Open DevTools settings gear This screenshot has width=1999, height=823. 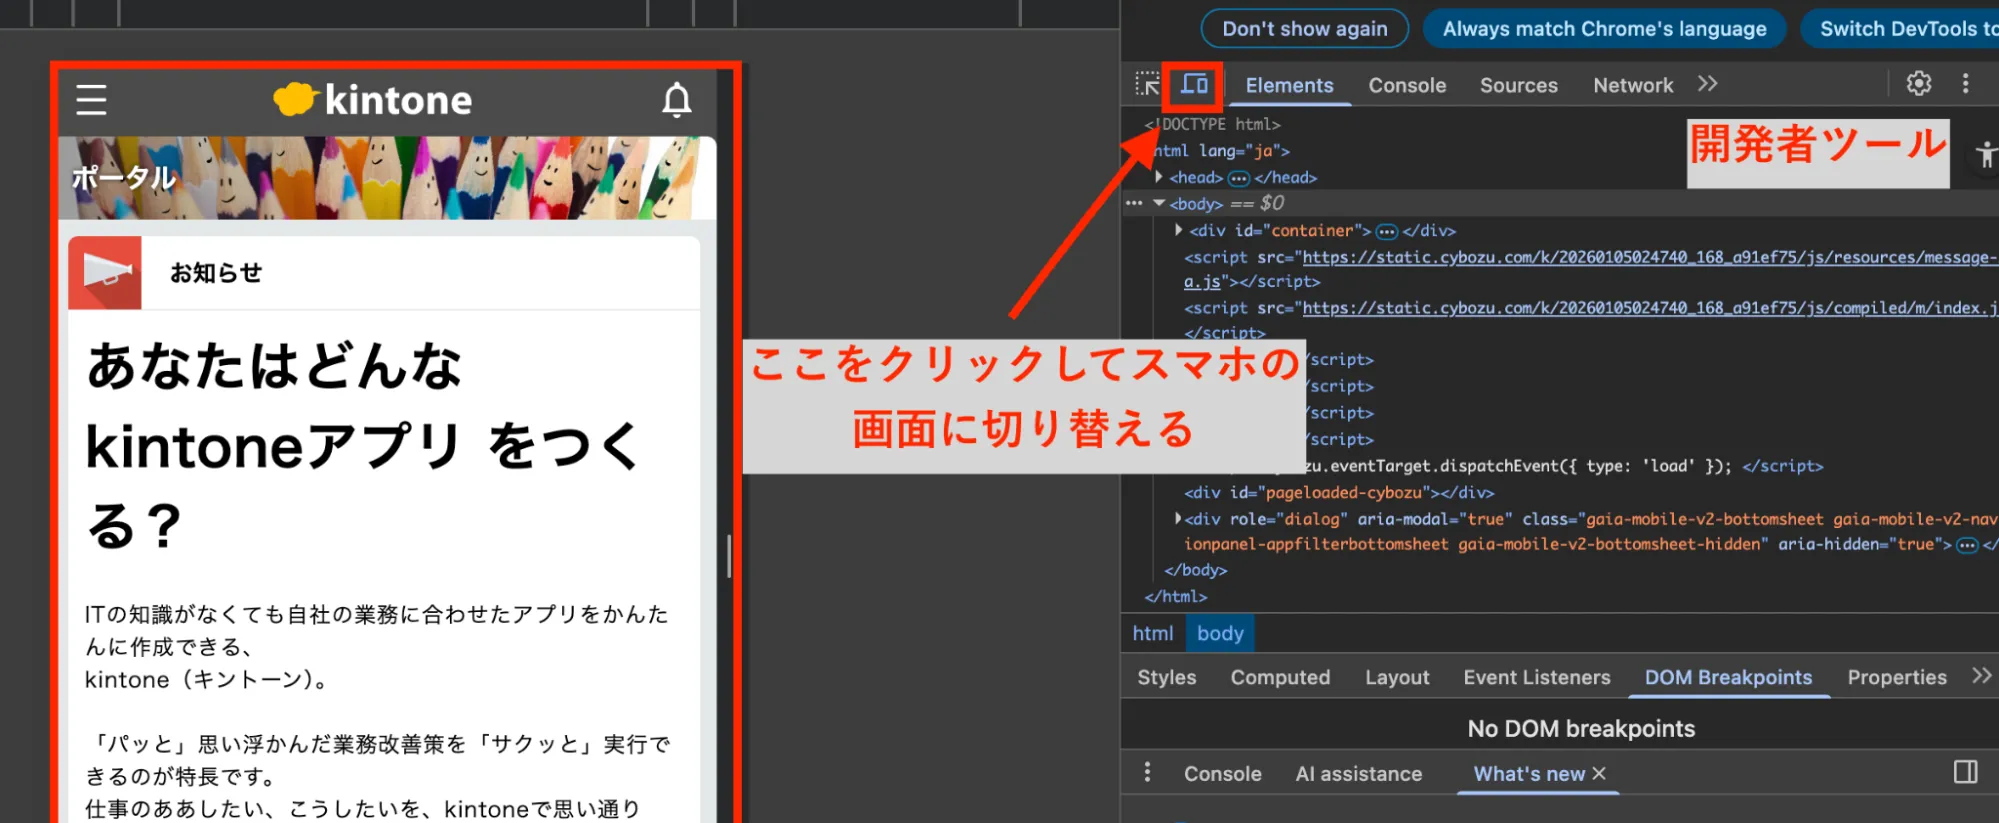click(1918, 84)
